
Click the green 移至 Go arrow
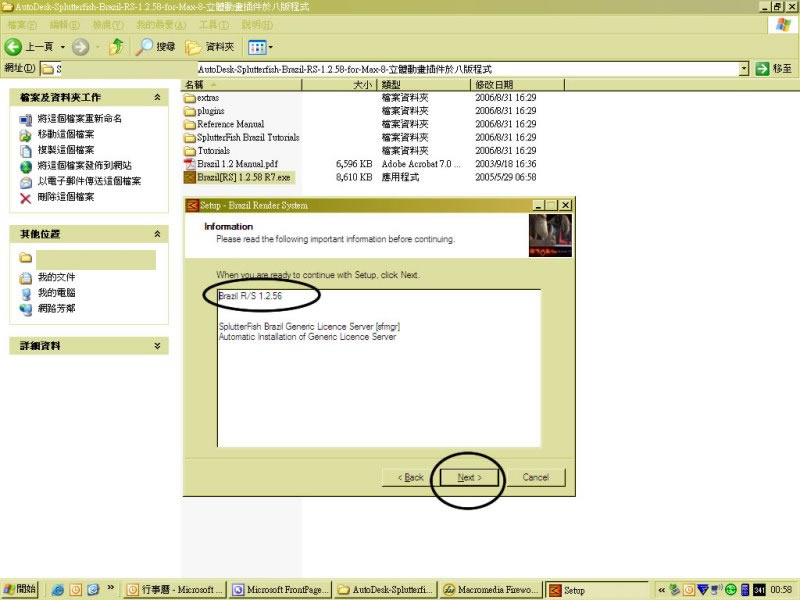pos(762,69)
